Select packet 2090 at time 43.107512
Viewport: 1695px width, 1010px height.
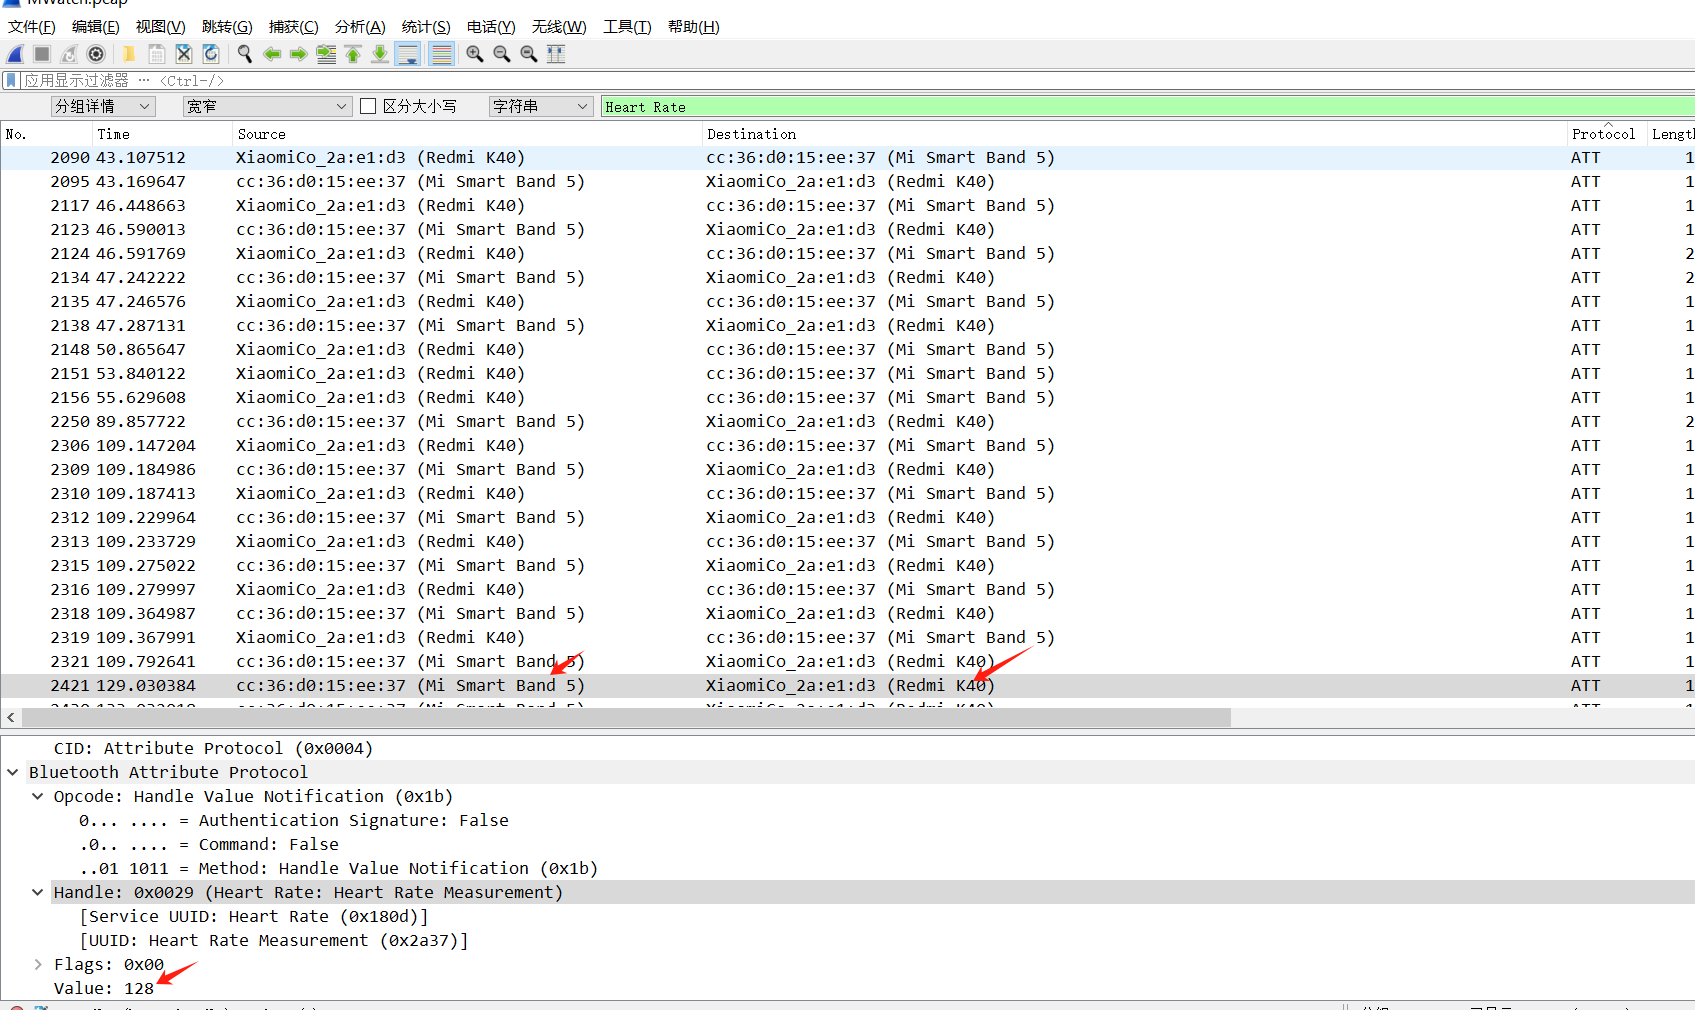click(847, 157)
